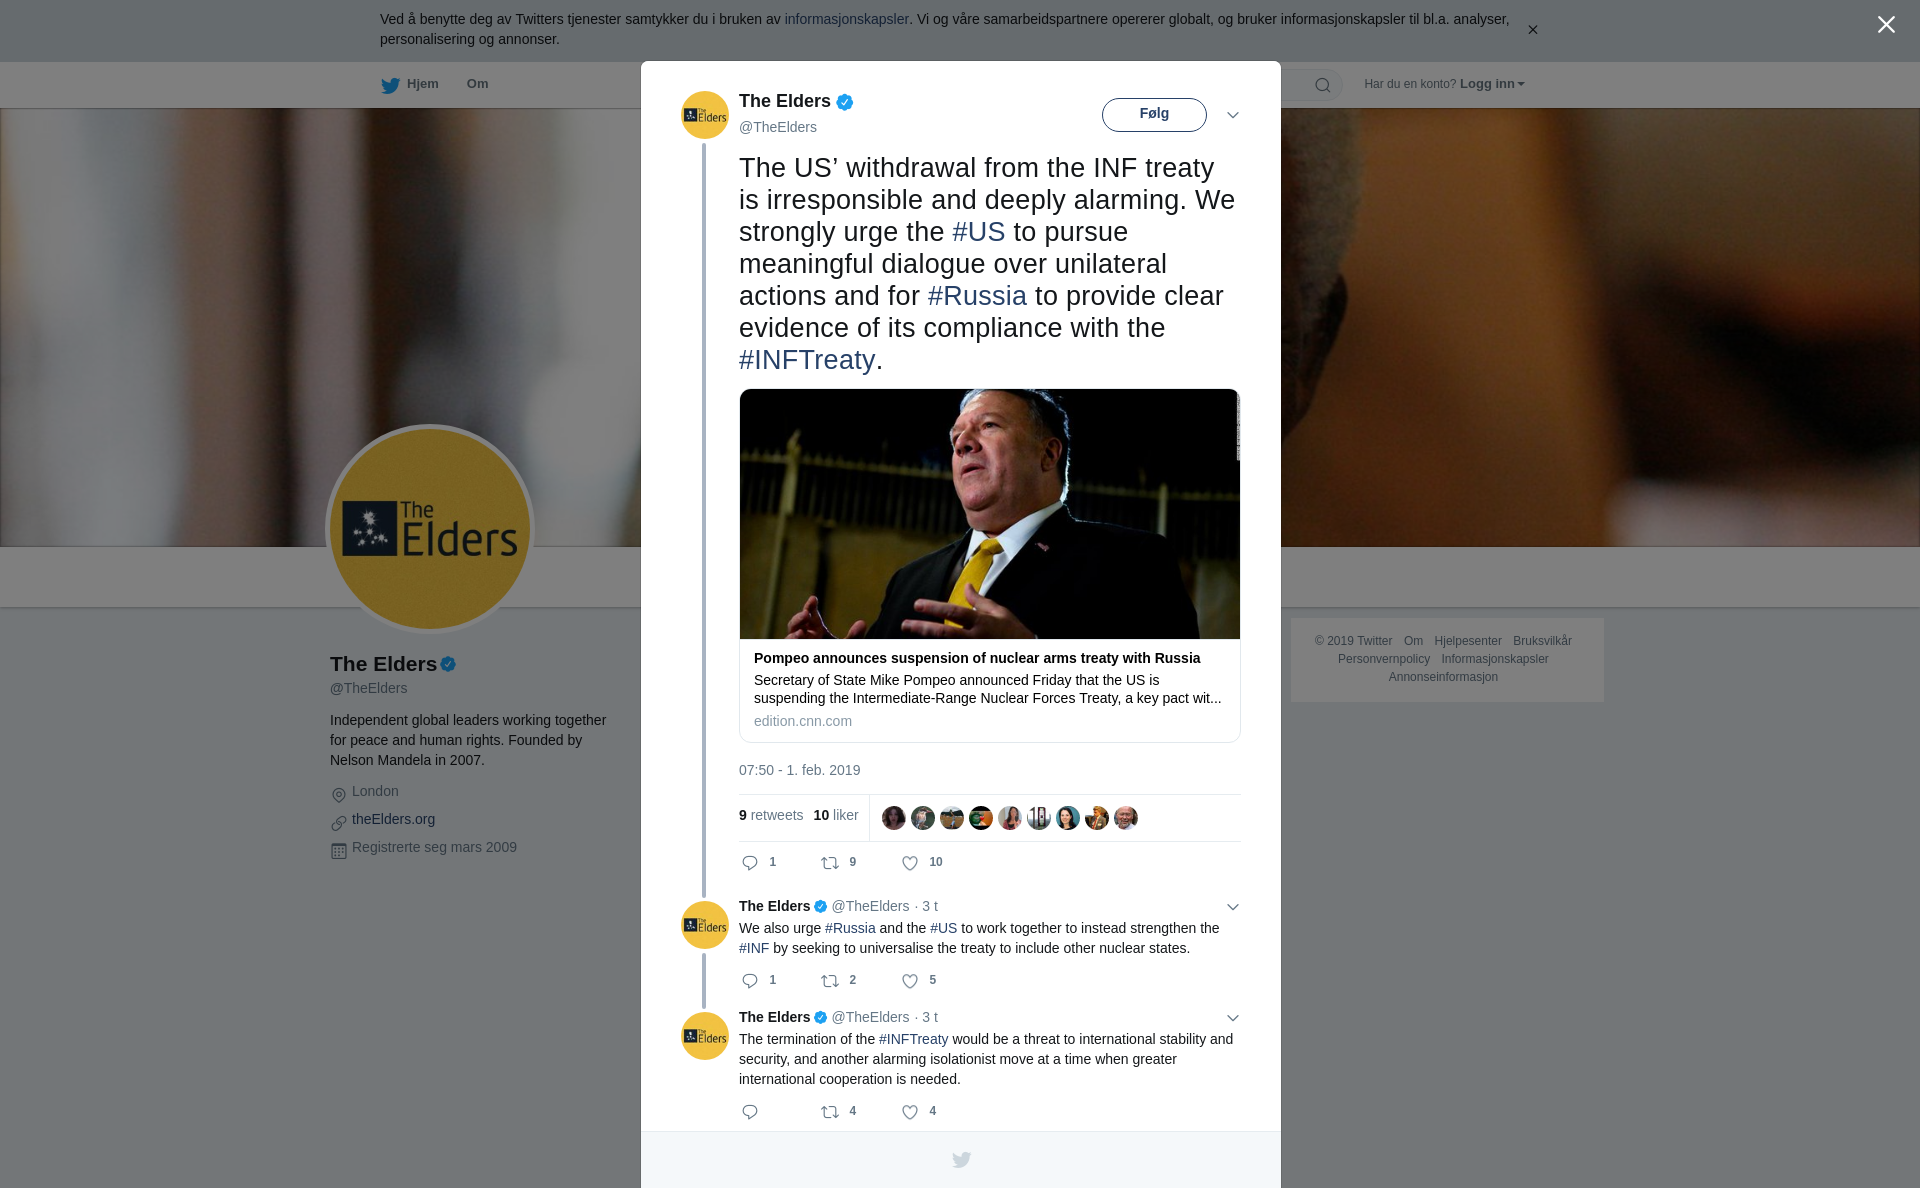Open the Pompeo CNN article thumbnail
Screen dimensions: 1920x1188
tap(990, 514)
